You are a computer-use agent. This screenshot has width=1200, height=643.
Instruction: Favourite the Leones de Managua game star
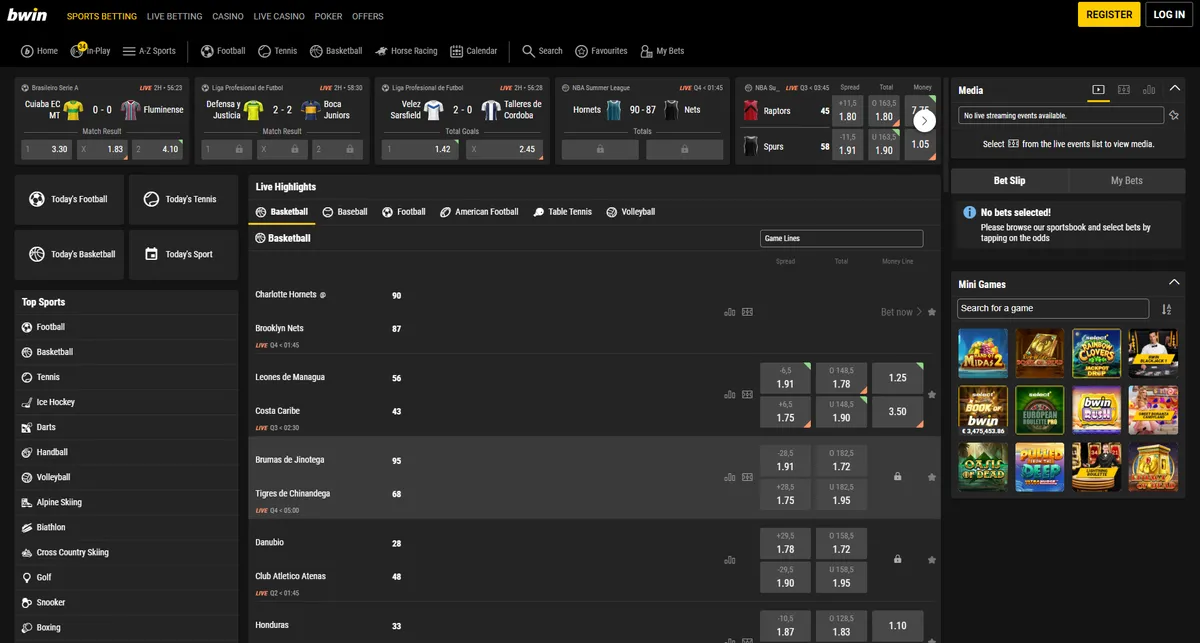click(932, 395)
